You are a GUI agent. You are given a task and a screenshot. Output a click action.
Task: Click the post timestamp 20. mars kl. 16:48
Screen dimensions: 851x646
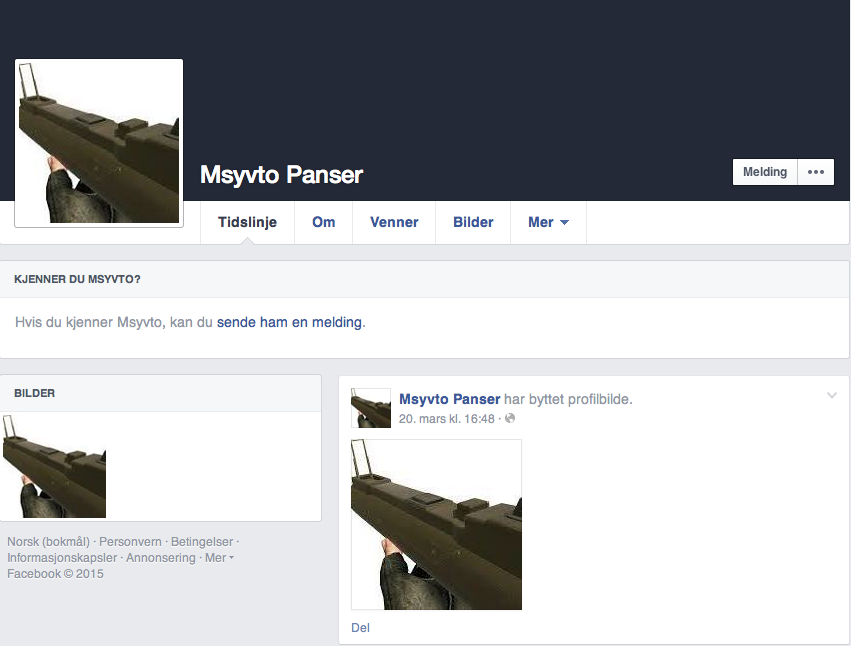pos(447,419)
